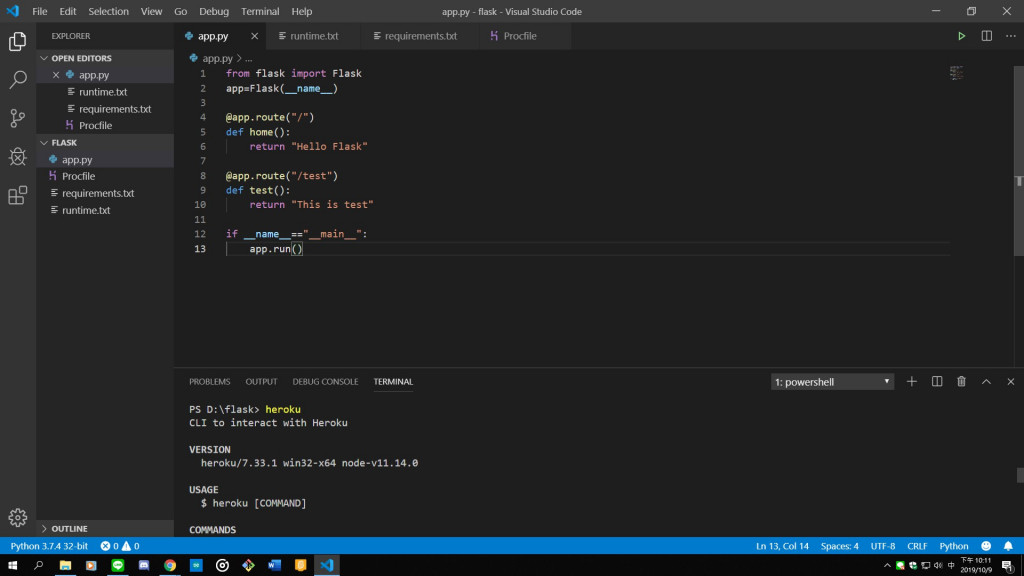Click the editor vertical scrollbar
The image size is (1024, 576).
[1019, 161]
